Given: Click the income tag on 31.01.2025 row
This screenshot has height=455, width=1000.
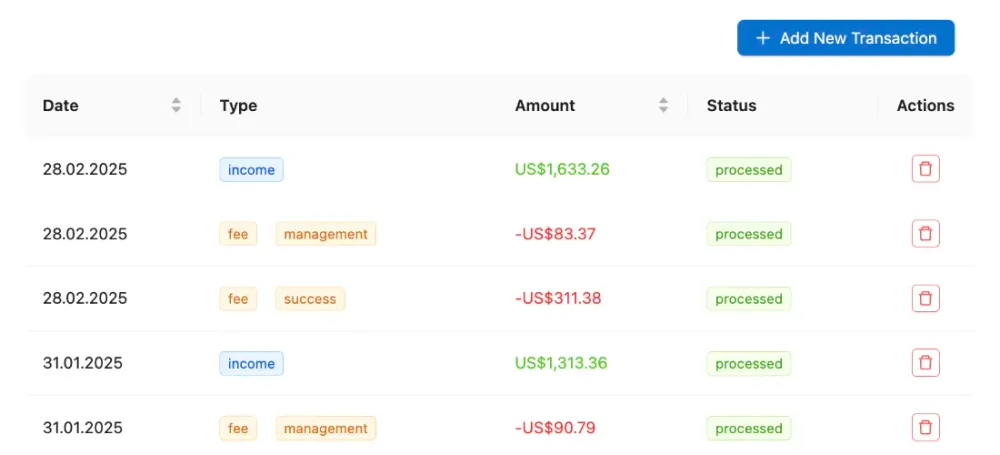Looking at the screenshot, I should pos(251,364).
